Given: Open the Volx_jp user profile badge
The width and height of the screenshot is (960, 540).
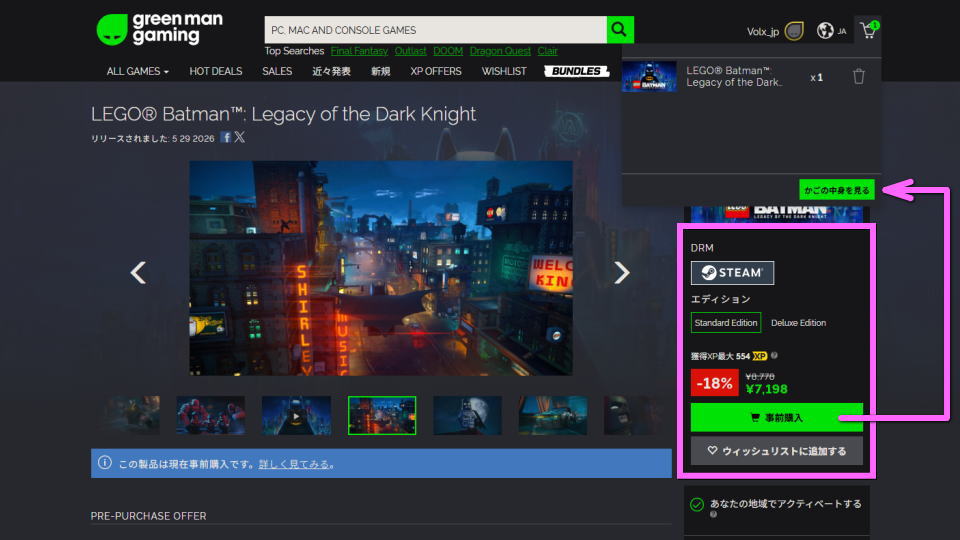Looking at the screenshot, I should coord(795,31).
